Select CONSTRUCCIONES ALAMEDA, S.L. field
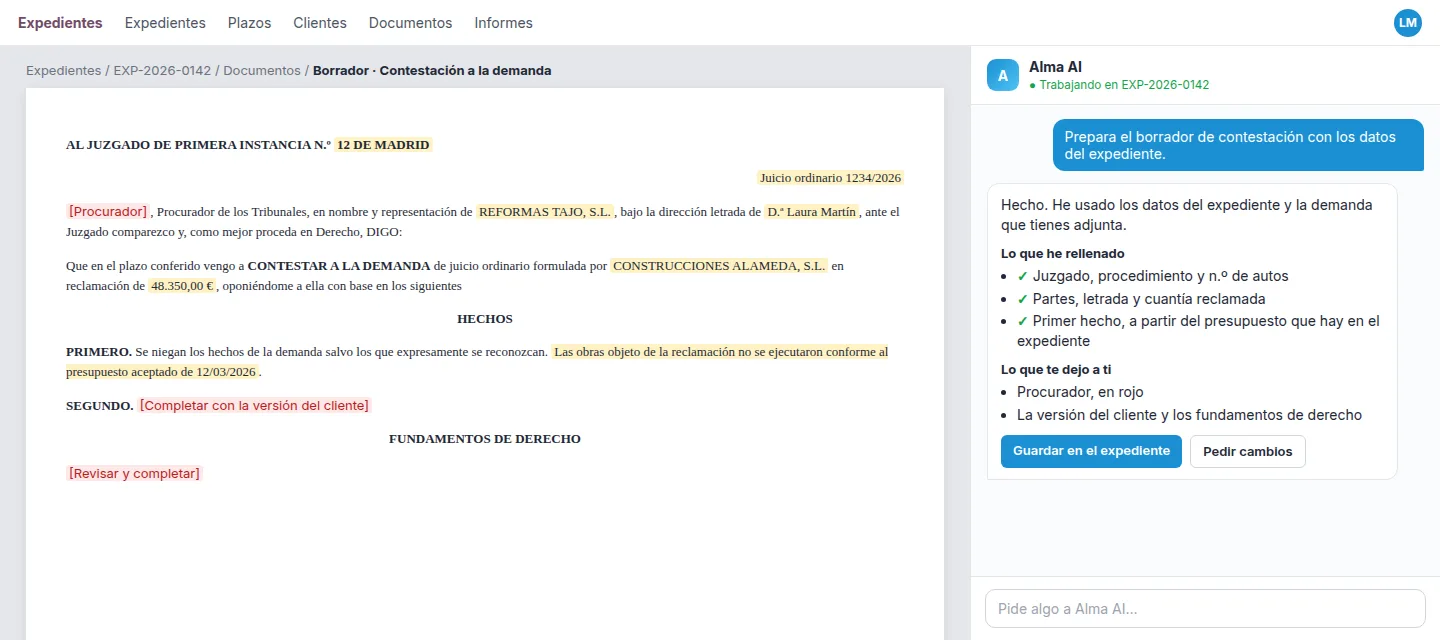The image size is (1440, 640). tap(719, 265)
